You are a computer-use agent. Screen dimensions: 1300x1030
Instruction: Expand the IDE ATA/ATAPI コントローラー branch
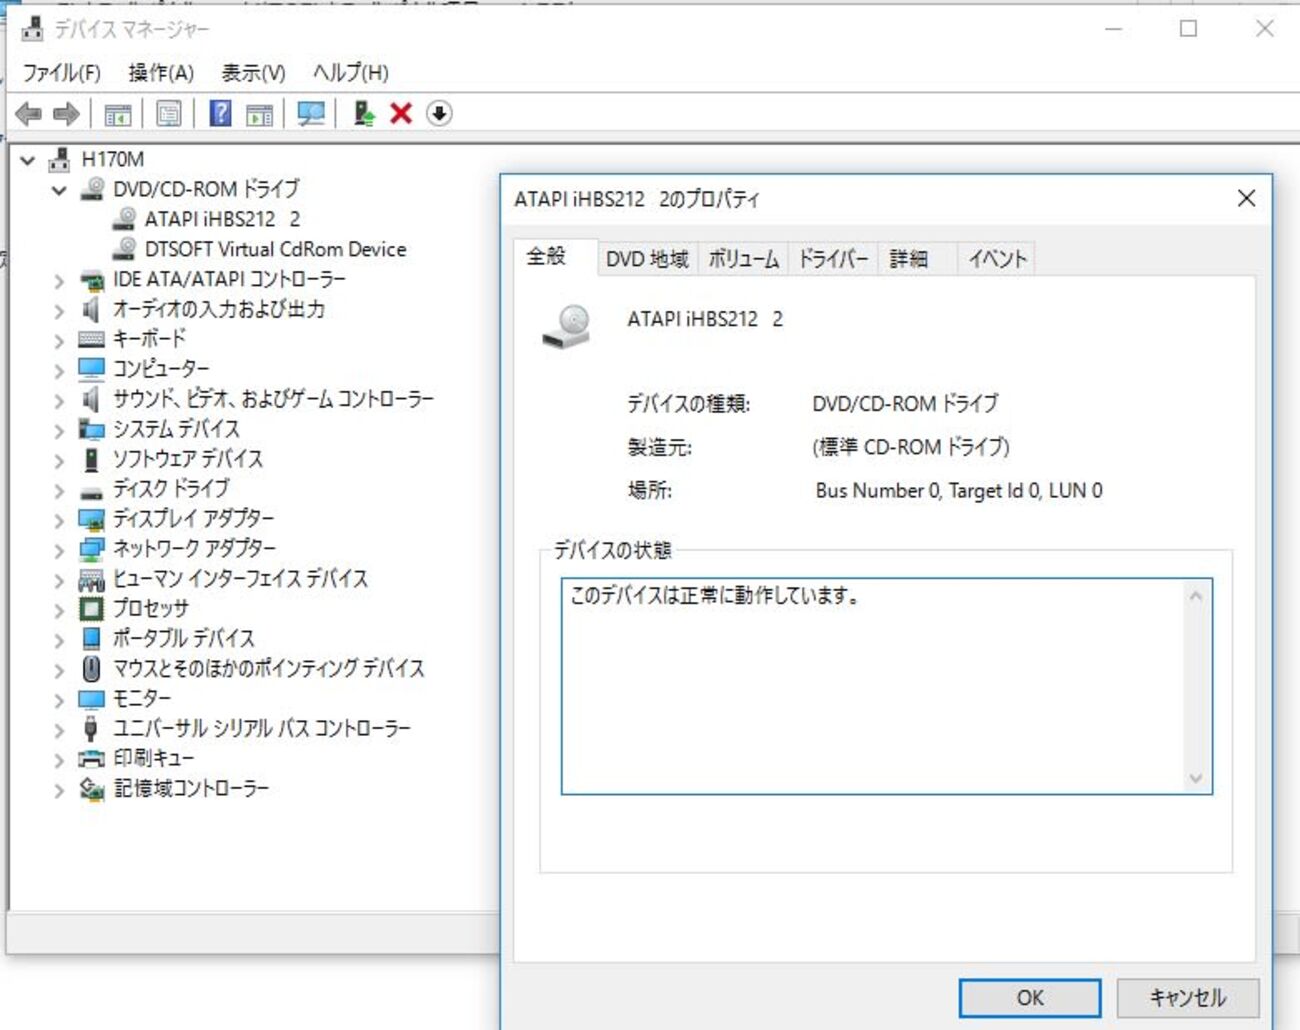point(59,281)
